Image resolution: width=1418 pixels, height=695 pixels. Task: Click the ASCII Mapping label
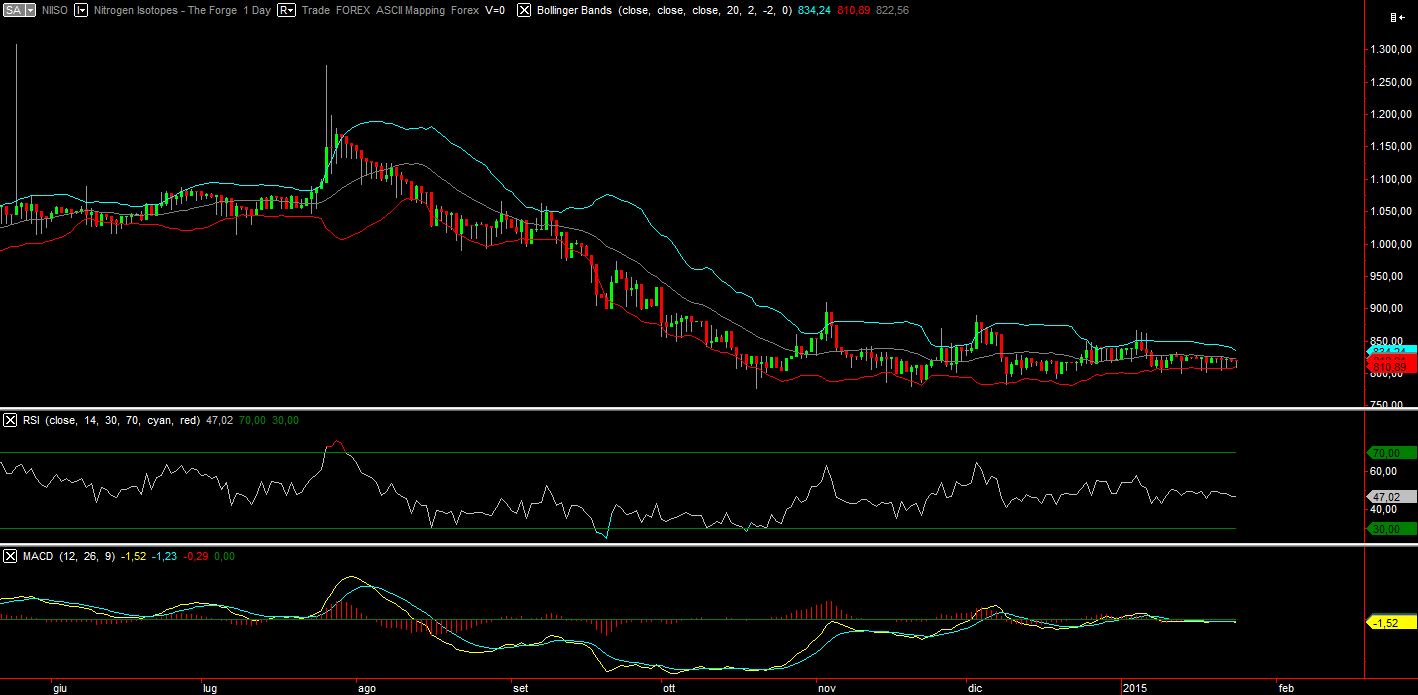410,10
